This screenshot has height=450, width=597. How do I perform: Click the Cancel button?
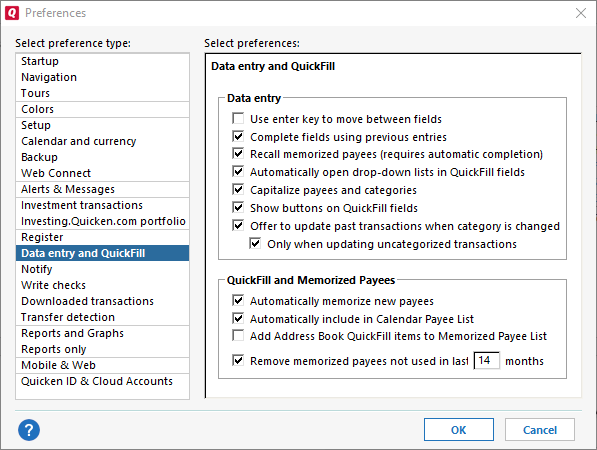[x=540, y=430]
